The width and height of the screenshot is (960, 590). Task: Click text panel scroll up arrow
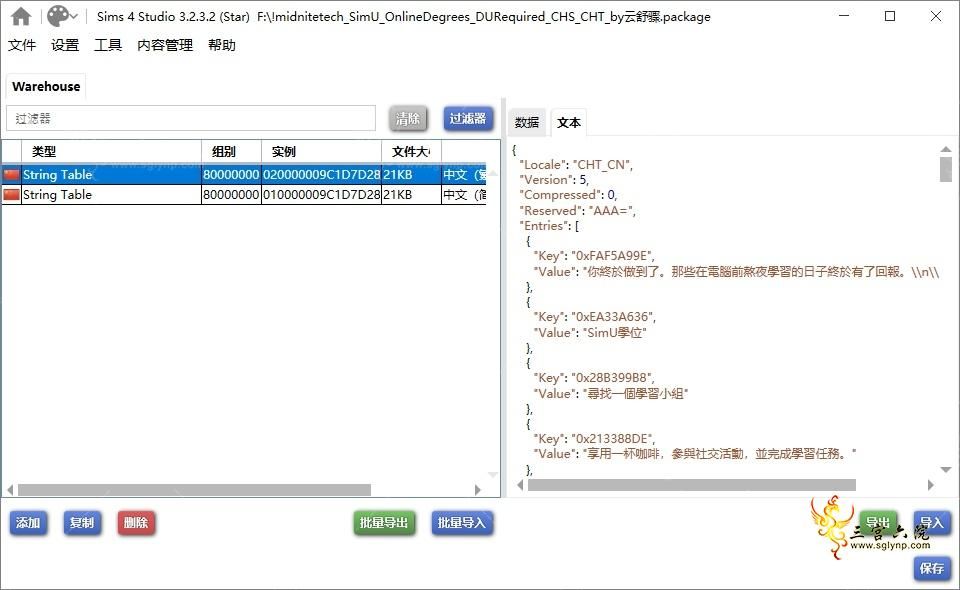tap(946, 149)
